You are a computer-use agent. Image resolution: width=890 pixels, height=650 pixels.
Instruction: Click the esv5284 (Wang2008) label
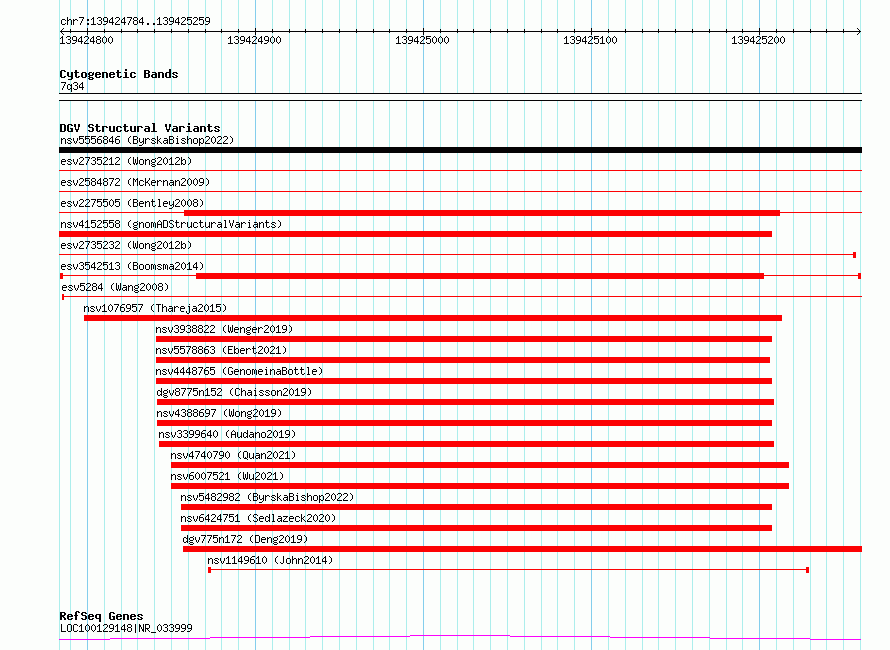115,287
